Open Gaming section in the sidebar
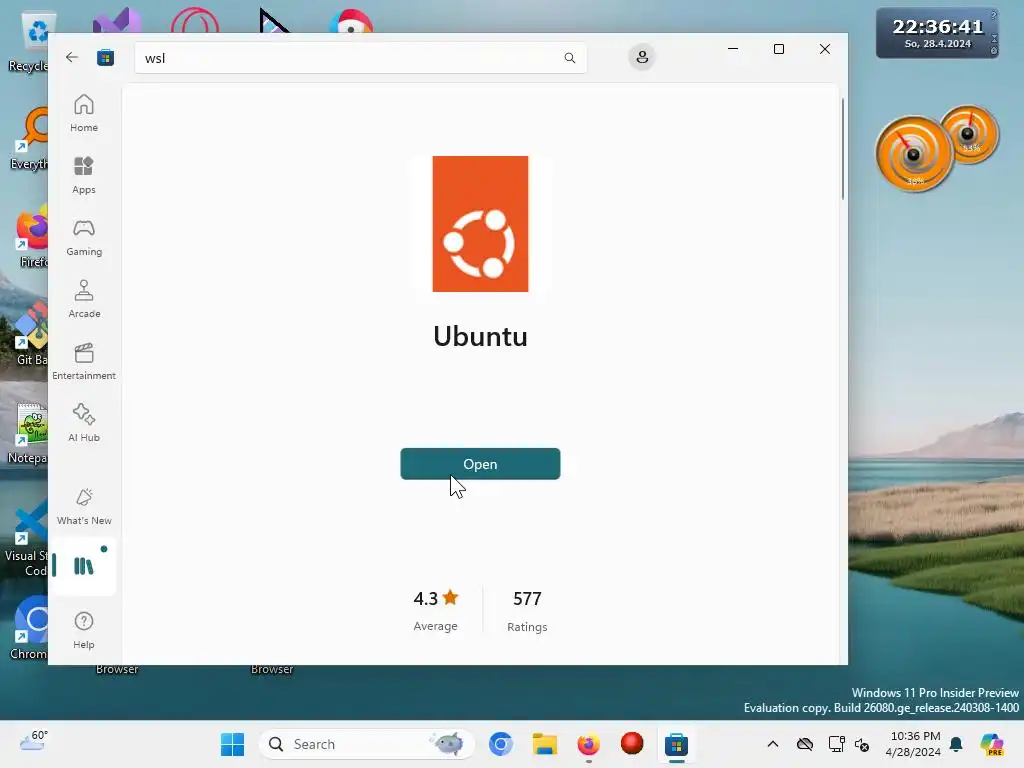The width and height of the screenshot is (1024, 768). (x=84, y=237)
